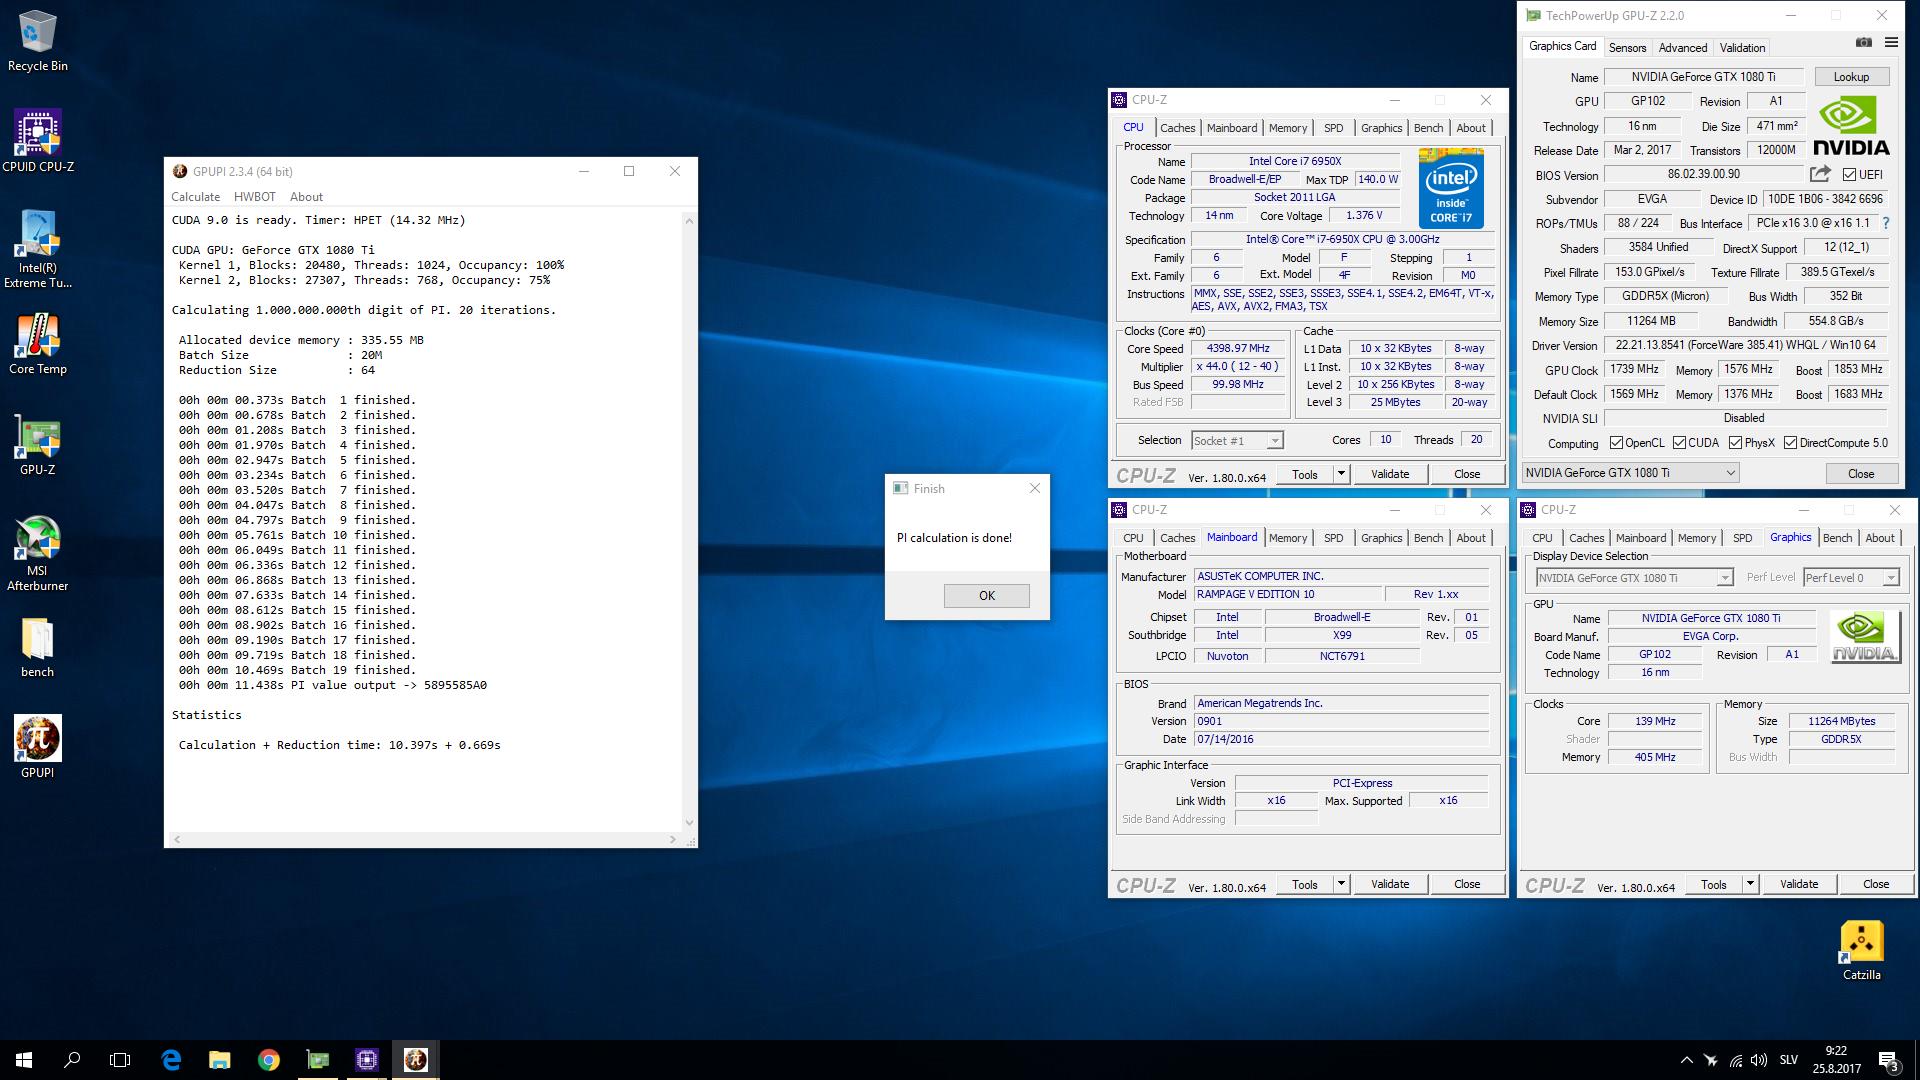Click OK in Finish dialog

pos(986,596)
